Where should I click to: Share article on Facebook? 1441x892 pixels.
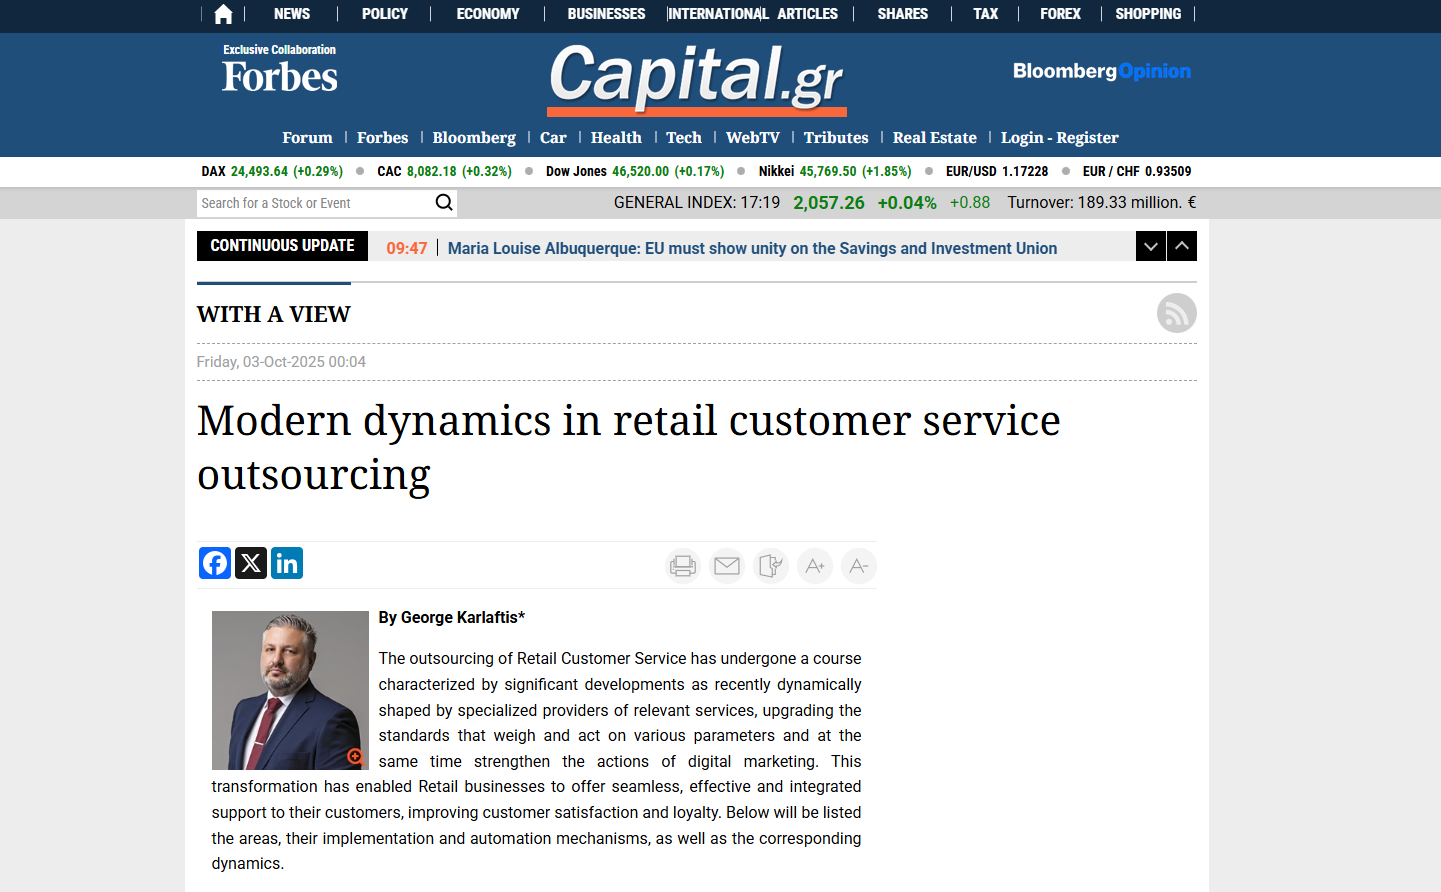coord(215,563)
